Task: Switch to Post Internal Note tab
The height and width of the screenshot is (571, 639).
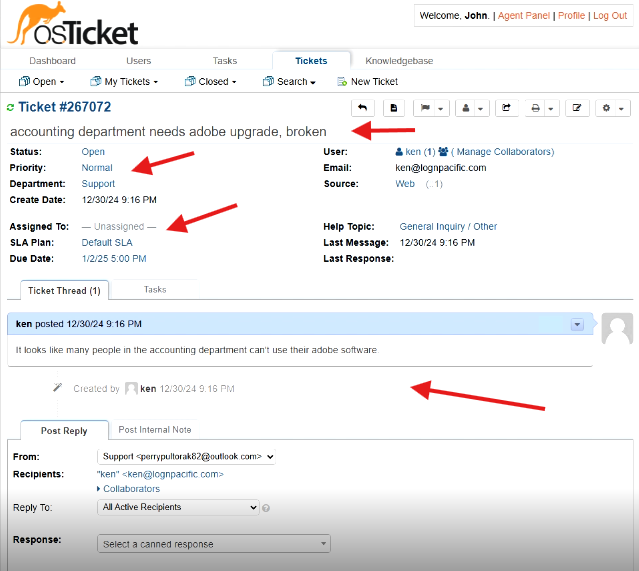Action: (154, 430)
